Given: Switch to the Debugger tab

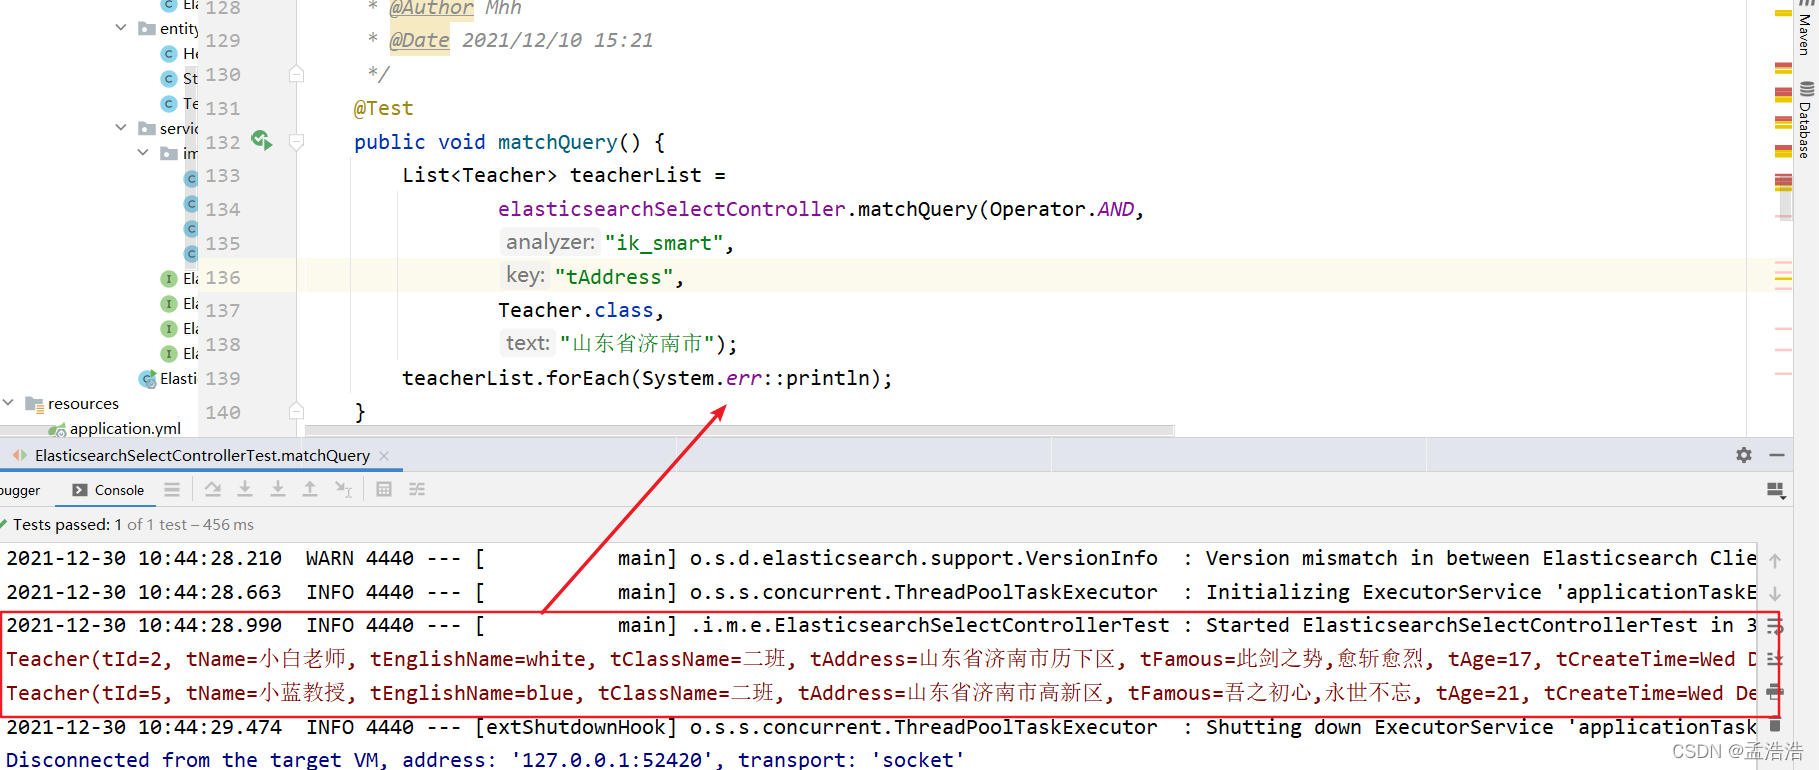Looking at the screenshot, I should tap(20, 490).
